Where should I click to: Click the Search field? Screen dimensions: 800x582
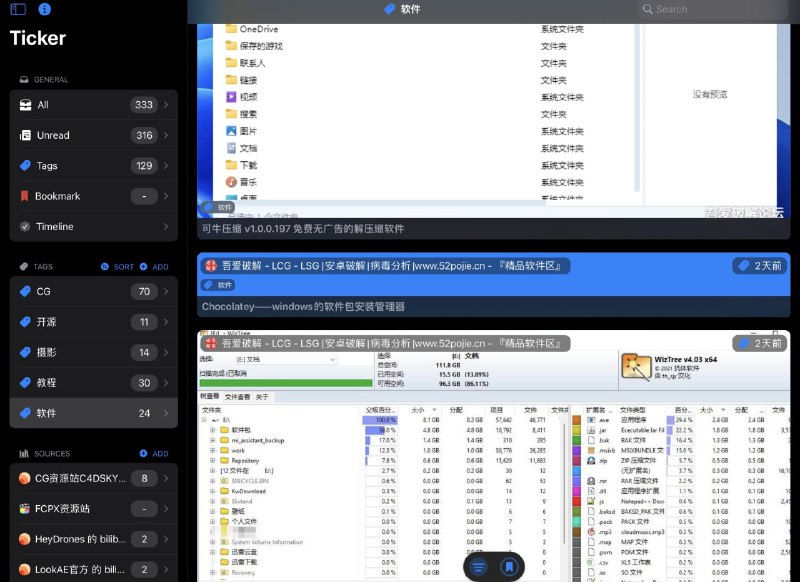712,9
